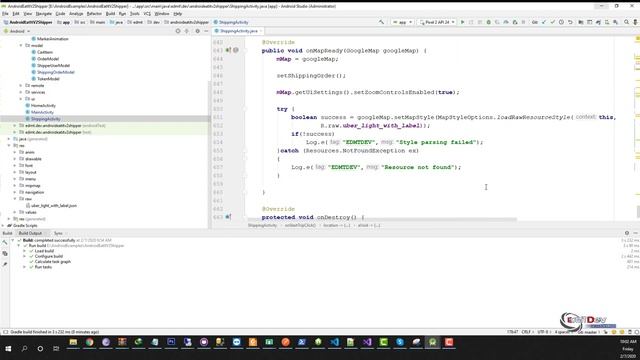Click the Revert arrow icon in toolbar
The image size is (640, 360).
pos(570,22)
